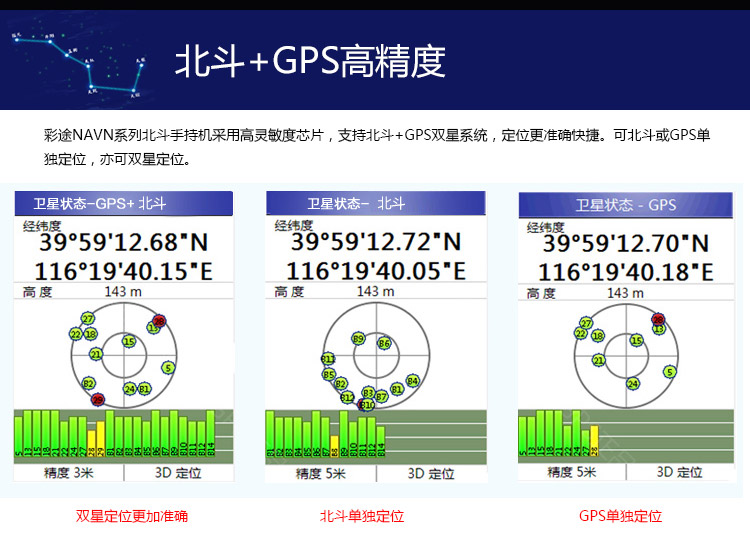Click the description paragraph starting 彩途NAVN系列
The image size is (750, 558).
click(377, 147)
